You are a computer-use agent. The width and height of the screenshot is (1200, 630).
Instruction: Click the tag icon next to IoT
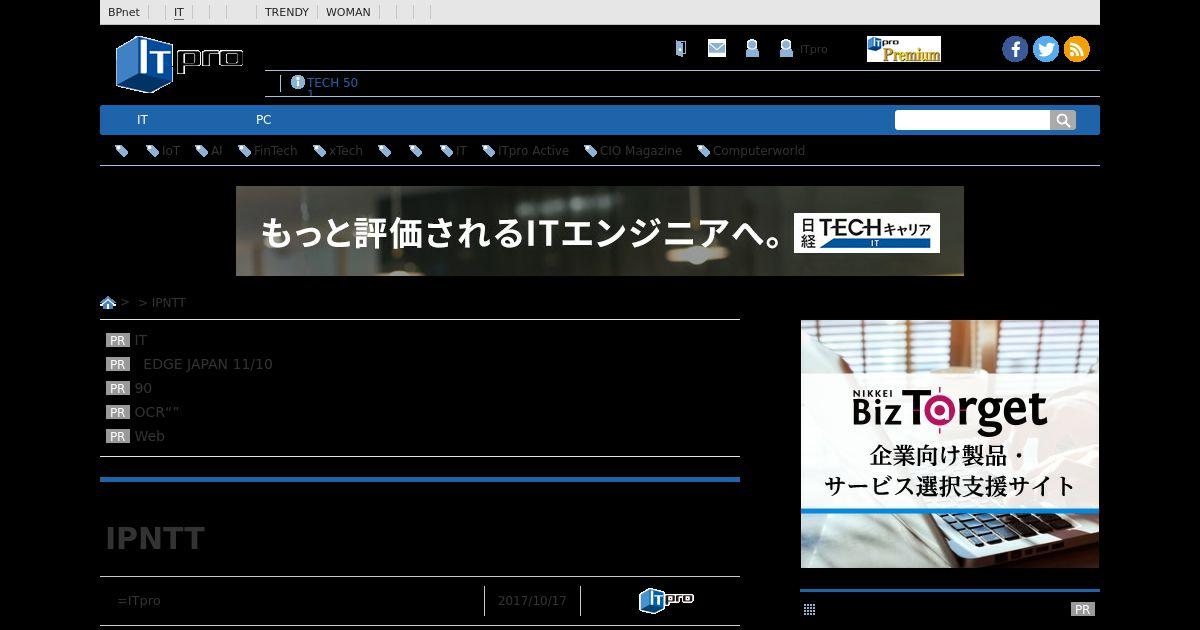(153, 151)
